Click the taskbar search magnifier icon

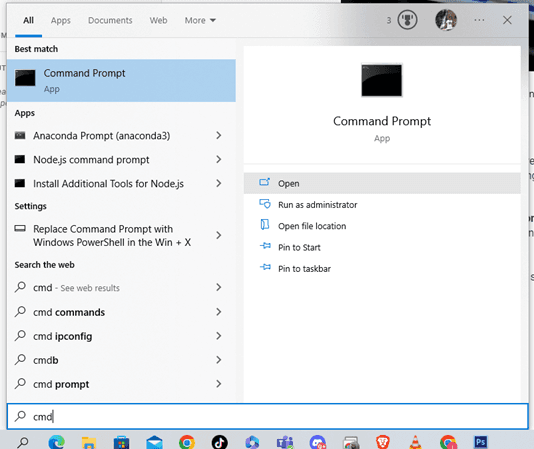tap(23, 442)
